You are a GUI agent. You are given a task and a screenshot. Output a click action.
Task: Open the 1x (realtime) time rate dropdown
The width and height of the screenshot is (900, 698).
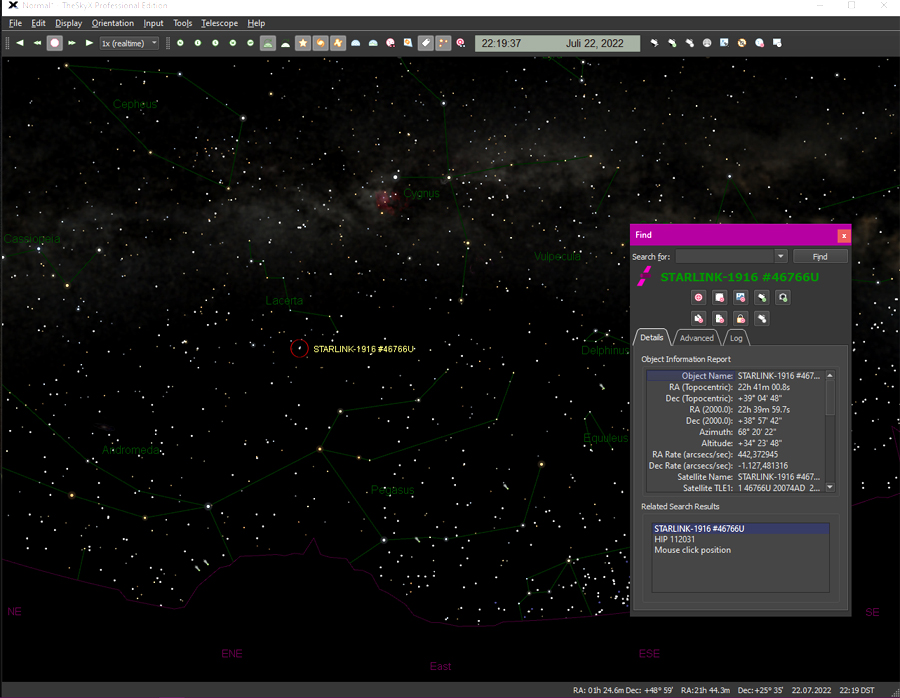pyautogui.click(x=129, y=43)
